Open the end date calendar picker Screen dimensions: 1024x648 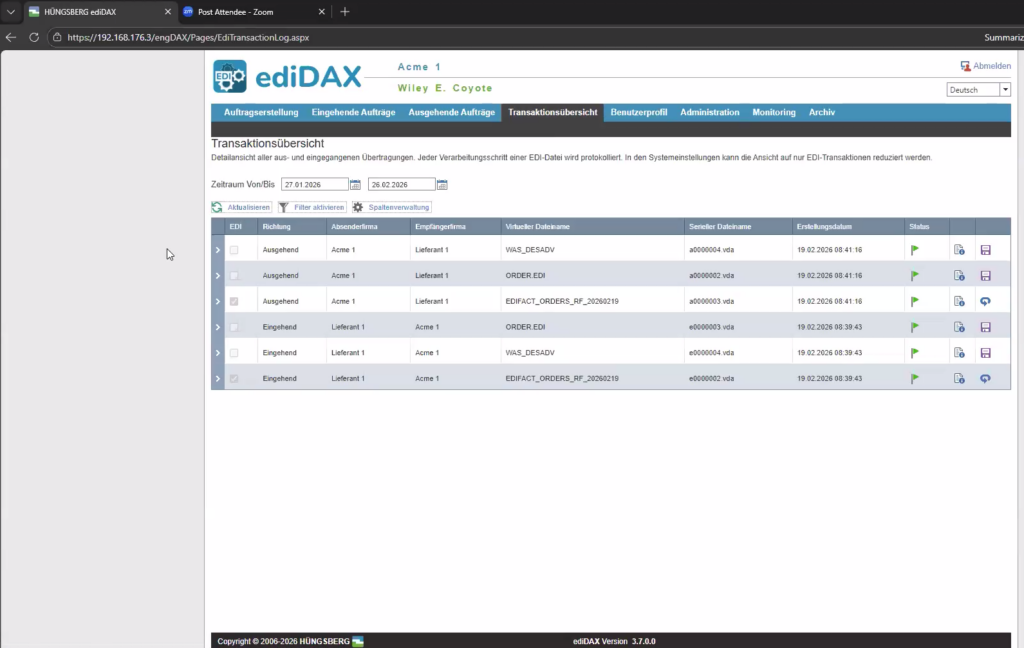(x=442, y=185)
